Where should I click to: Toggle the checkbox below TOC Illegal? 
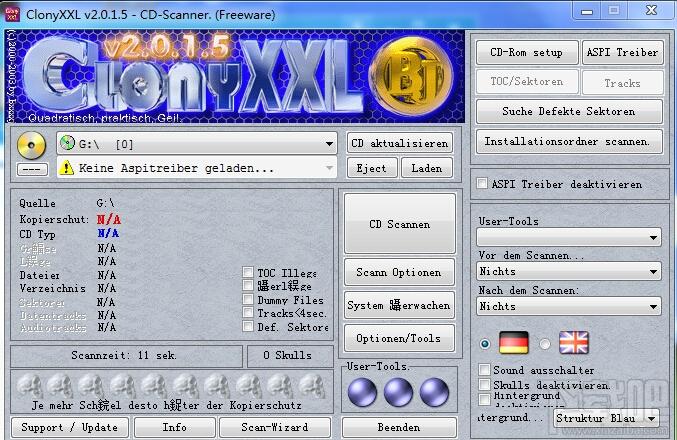click(x=248, y=285)
